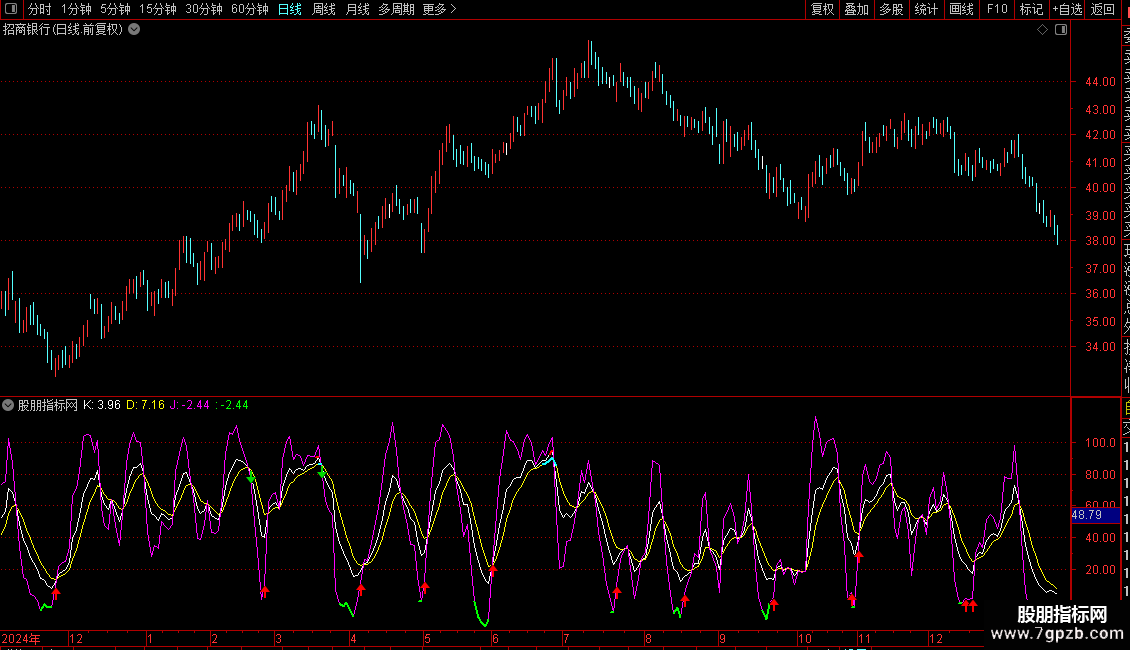
Task: Select the 60分钟 period tab
Action: click(249, 9)
